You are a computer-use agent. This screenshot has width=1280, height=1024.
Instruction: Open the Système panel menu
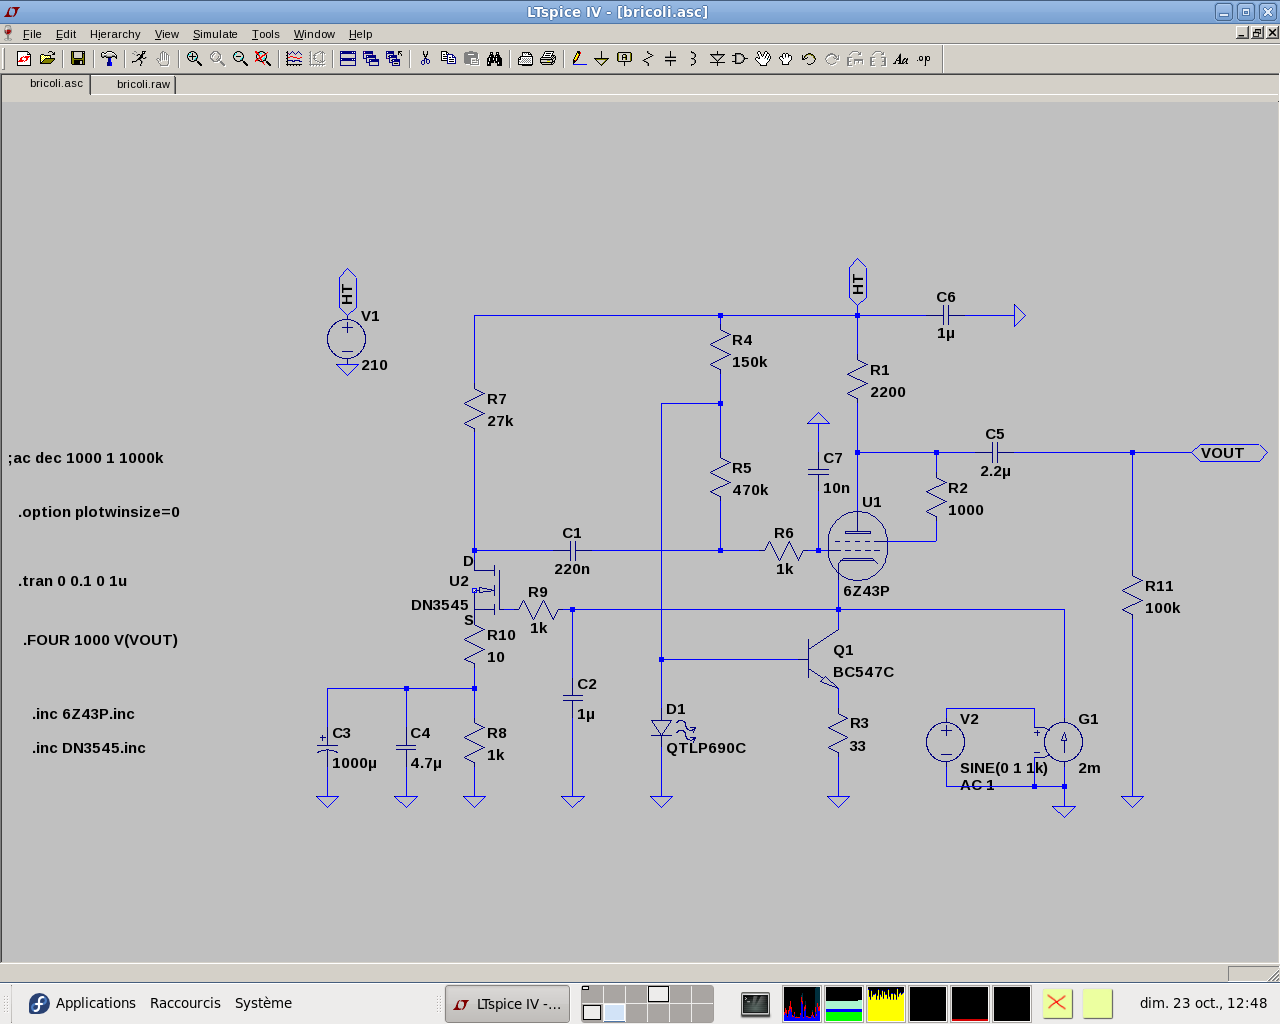pos(263,1003)
